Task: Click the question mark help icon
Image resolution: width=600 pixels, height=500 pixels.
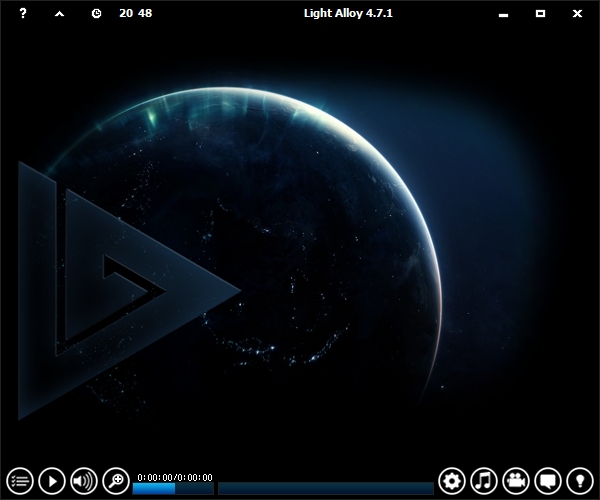Action: tap(23, 13)
